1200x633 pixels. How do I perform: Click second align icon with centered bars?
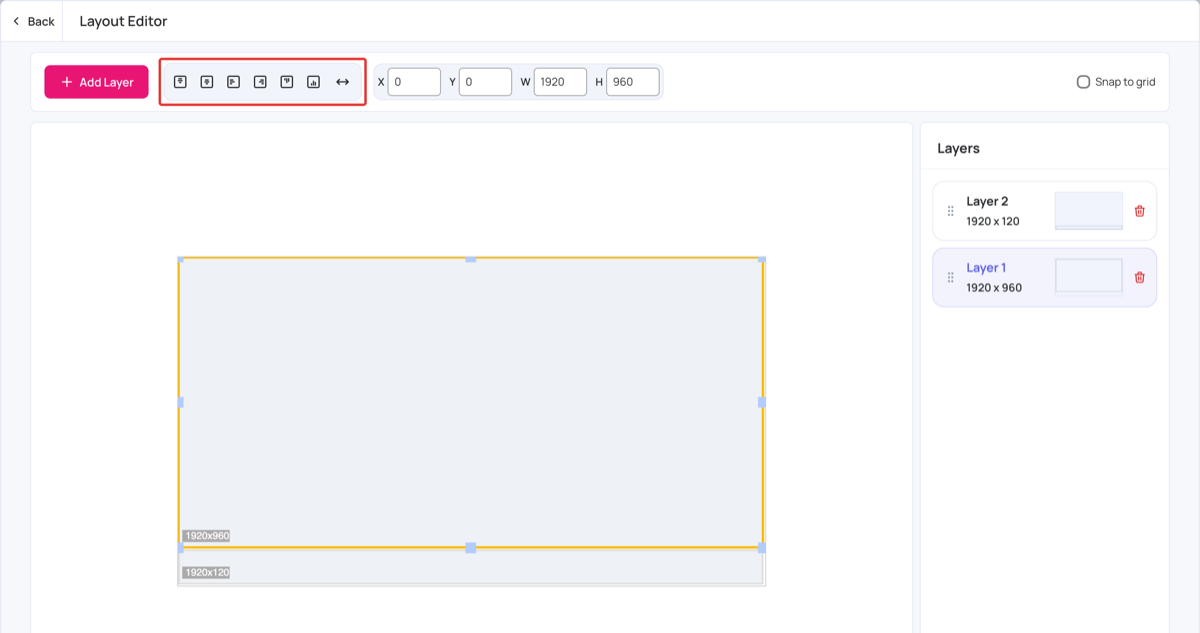[207, 82]
